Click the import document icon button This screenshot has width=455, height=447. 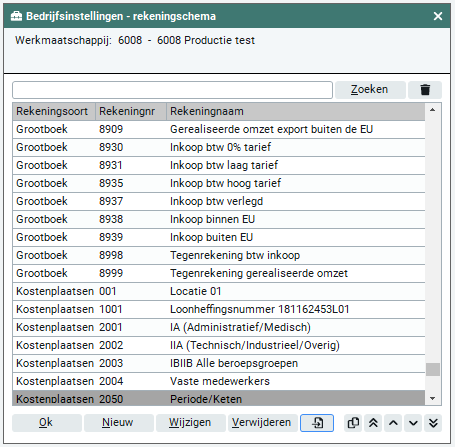point(317,423)
